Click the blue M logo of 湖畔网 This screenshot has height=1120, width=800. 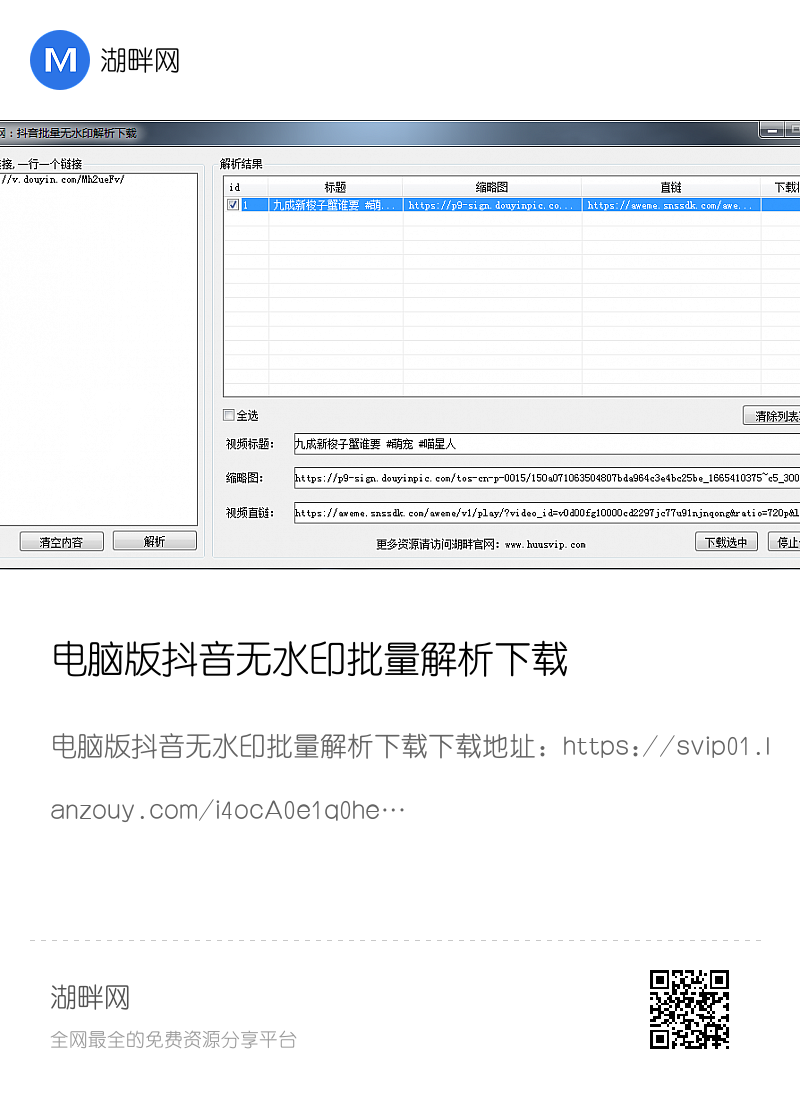tap(60, 60)
